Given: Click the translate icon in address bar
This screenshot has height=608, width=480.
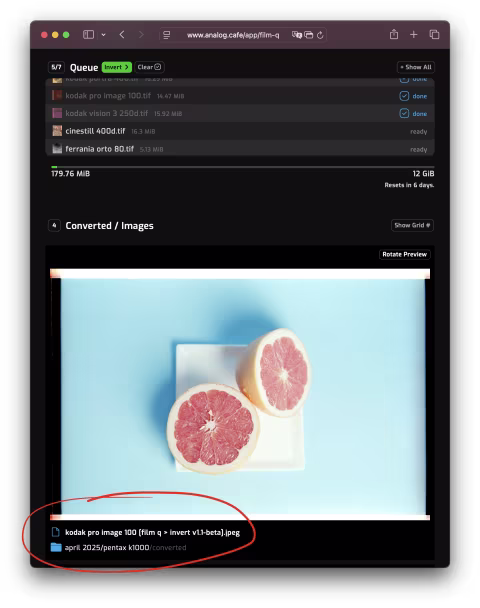Looking at the screenshot, I should (x=297, y=35).
